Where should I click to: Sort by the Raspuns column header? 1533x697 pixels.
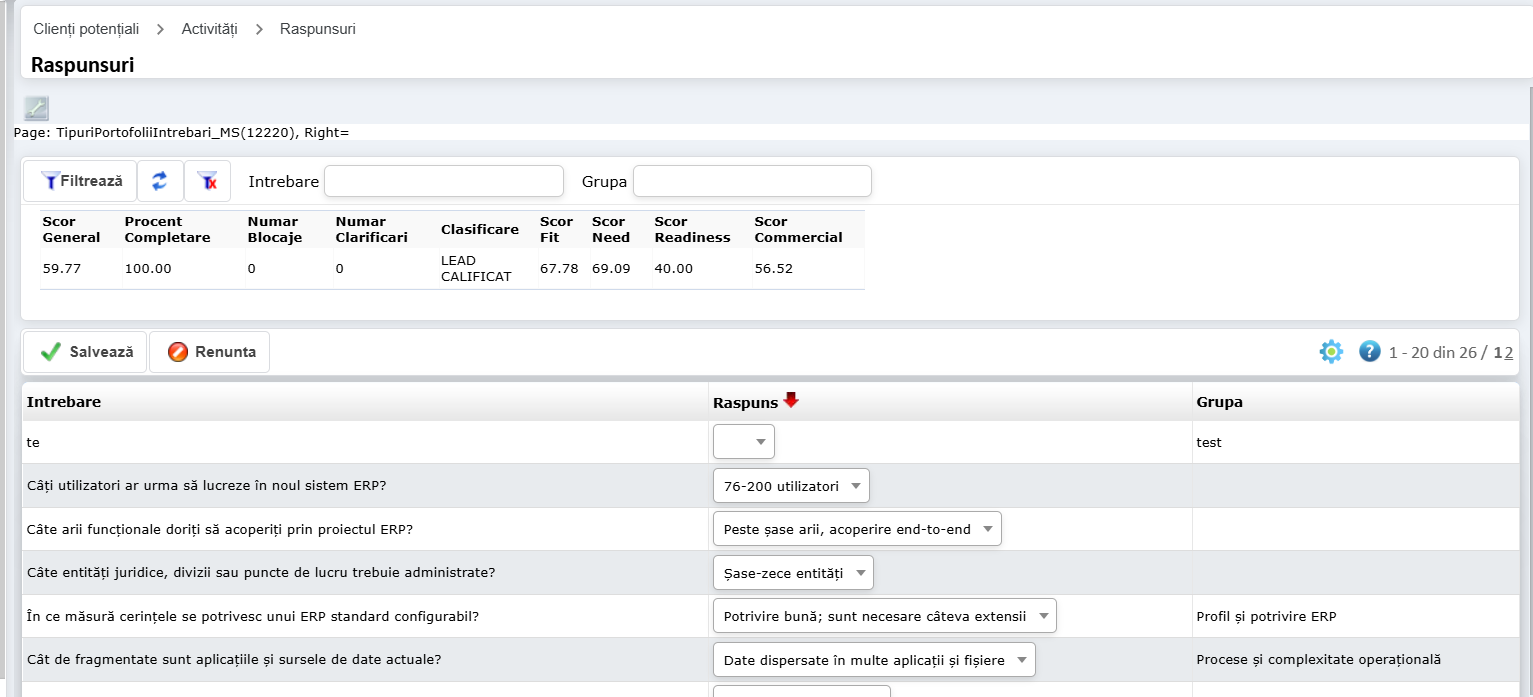pos(745,402)
